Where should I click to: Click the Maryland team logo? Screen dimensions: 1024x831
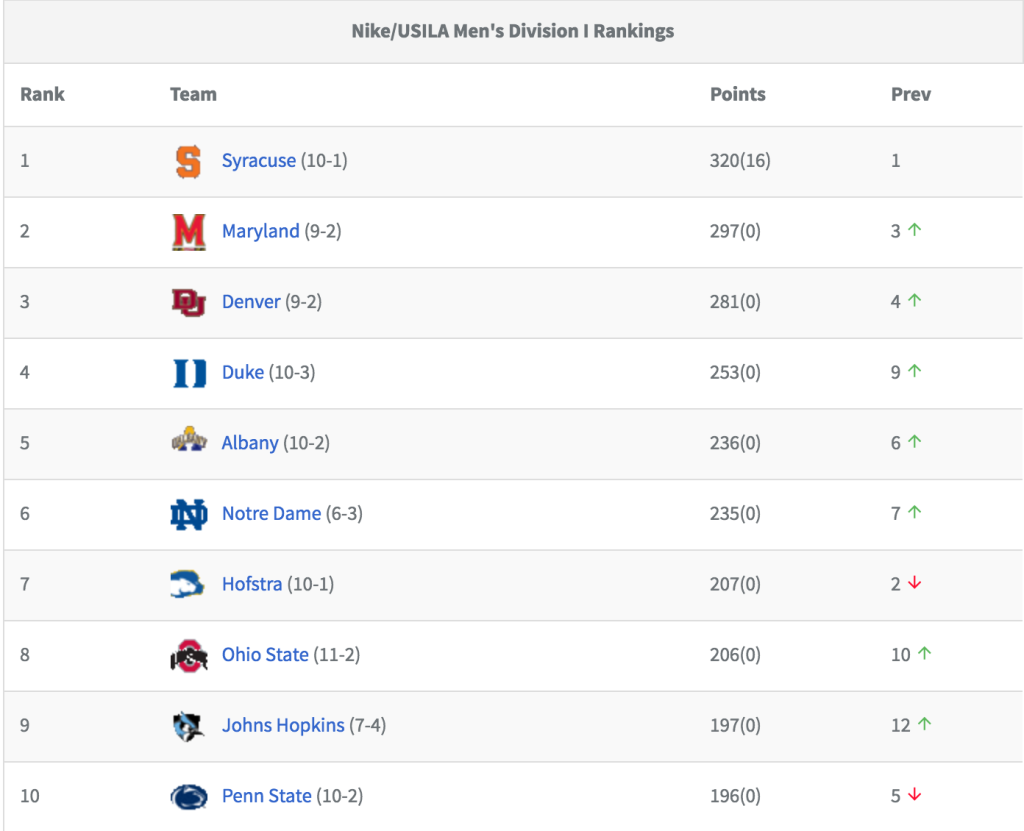[x=189, y=232]
